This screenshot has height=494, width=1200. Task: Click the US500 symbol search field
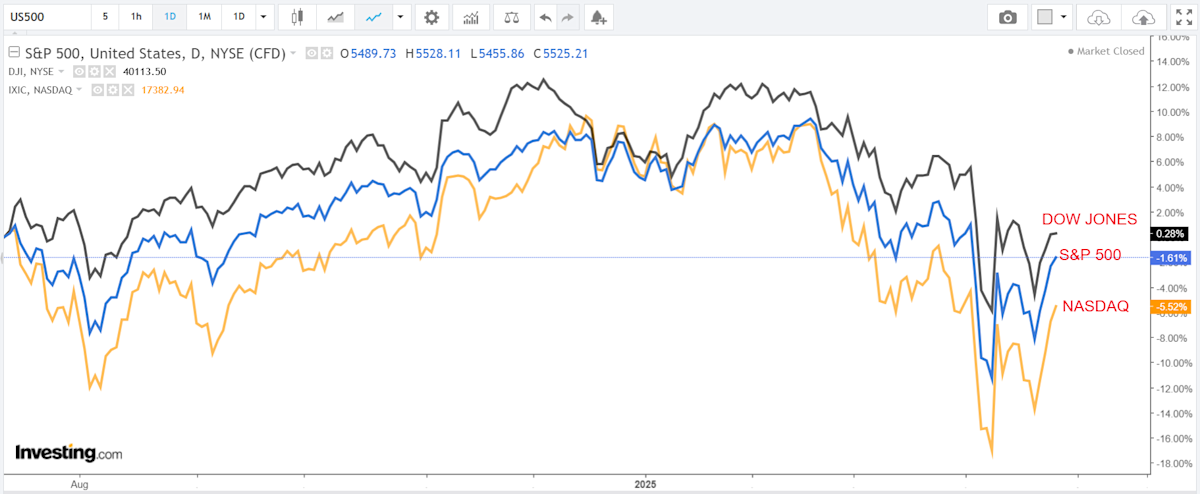pos(45,17)
